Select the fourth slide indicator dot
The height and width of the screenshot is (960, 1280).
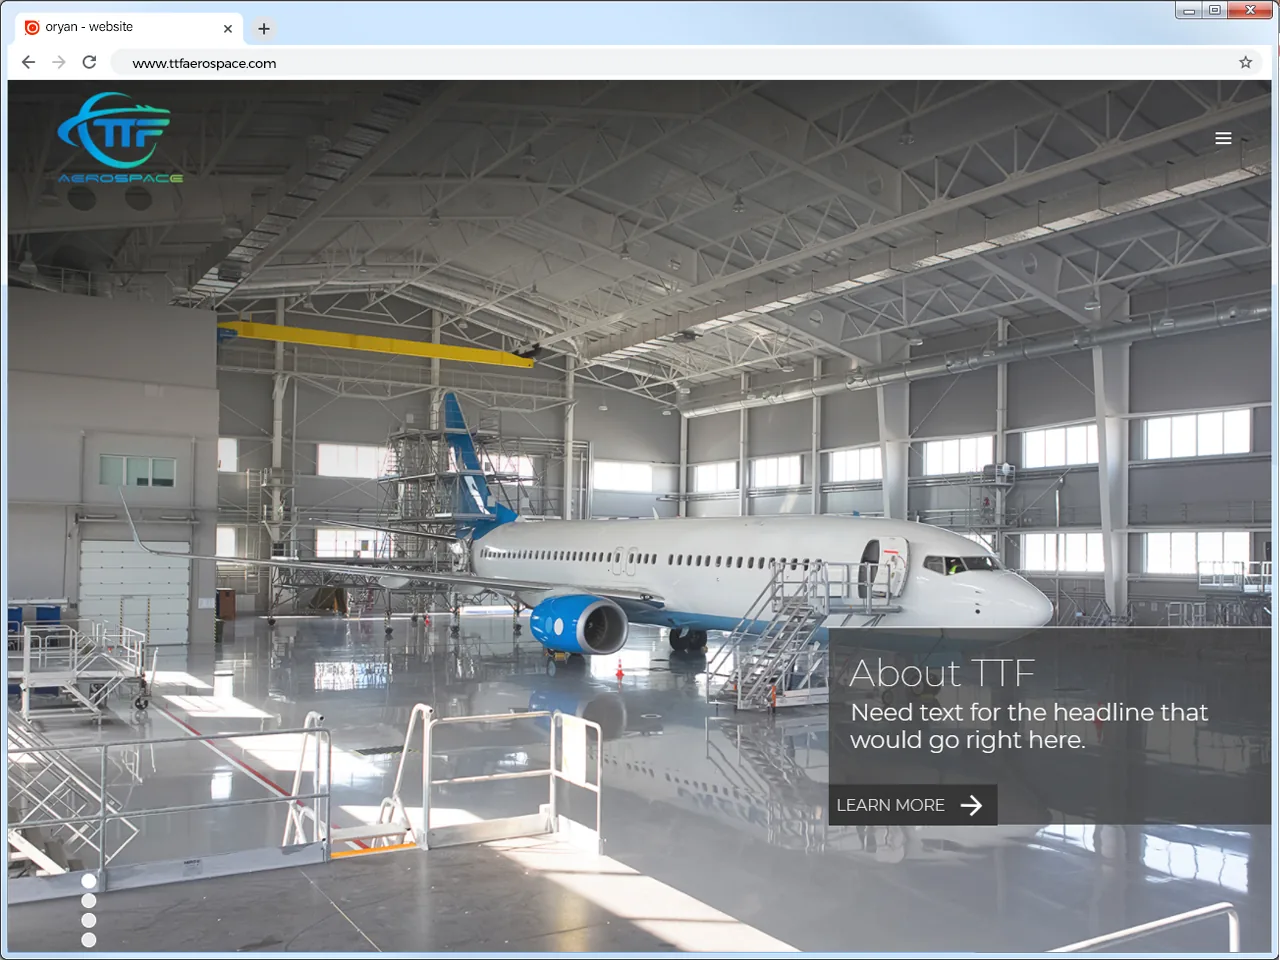tap(89, 940)
